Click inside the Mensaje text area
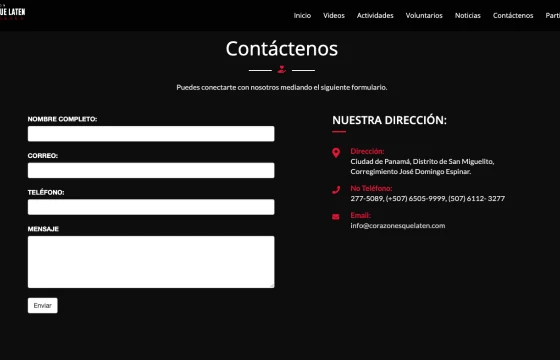 pyautogui.click(x=151, y=262)
